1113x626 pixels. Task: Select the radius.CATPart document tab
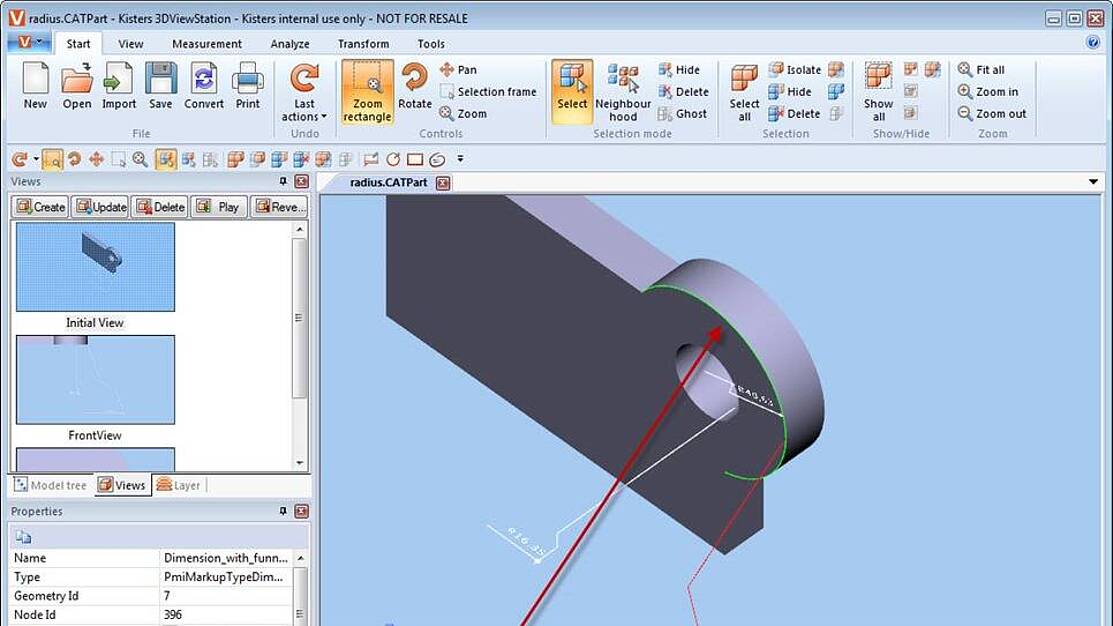tap(388, 182)
